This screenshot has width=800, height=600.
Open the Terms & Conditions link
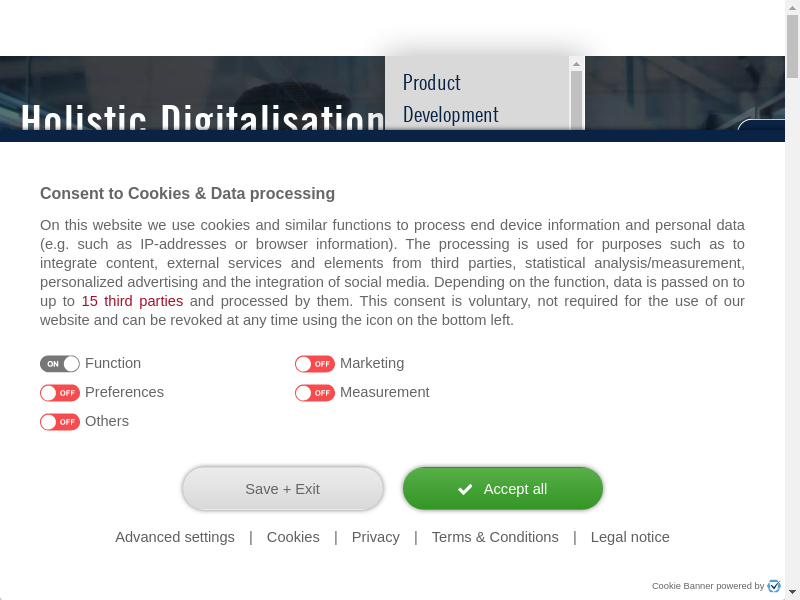tap(495, 537)
